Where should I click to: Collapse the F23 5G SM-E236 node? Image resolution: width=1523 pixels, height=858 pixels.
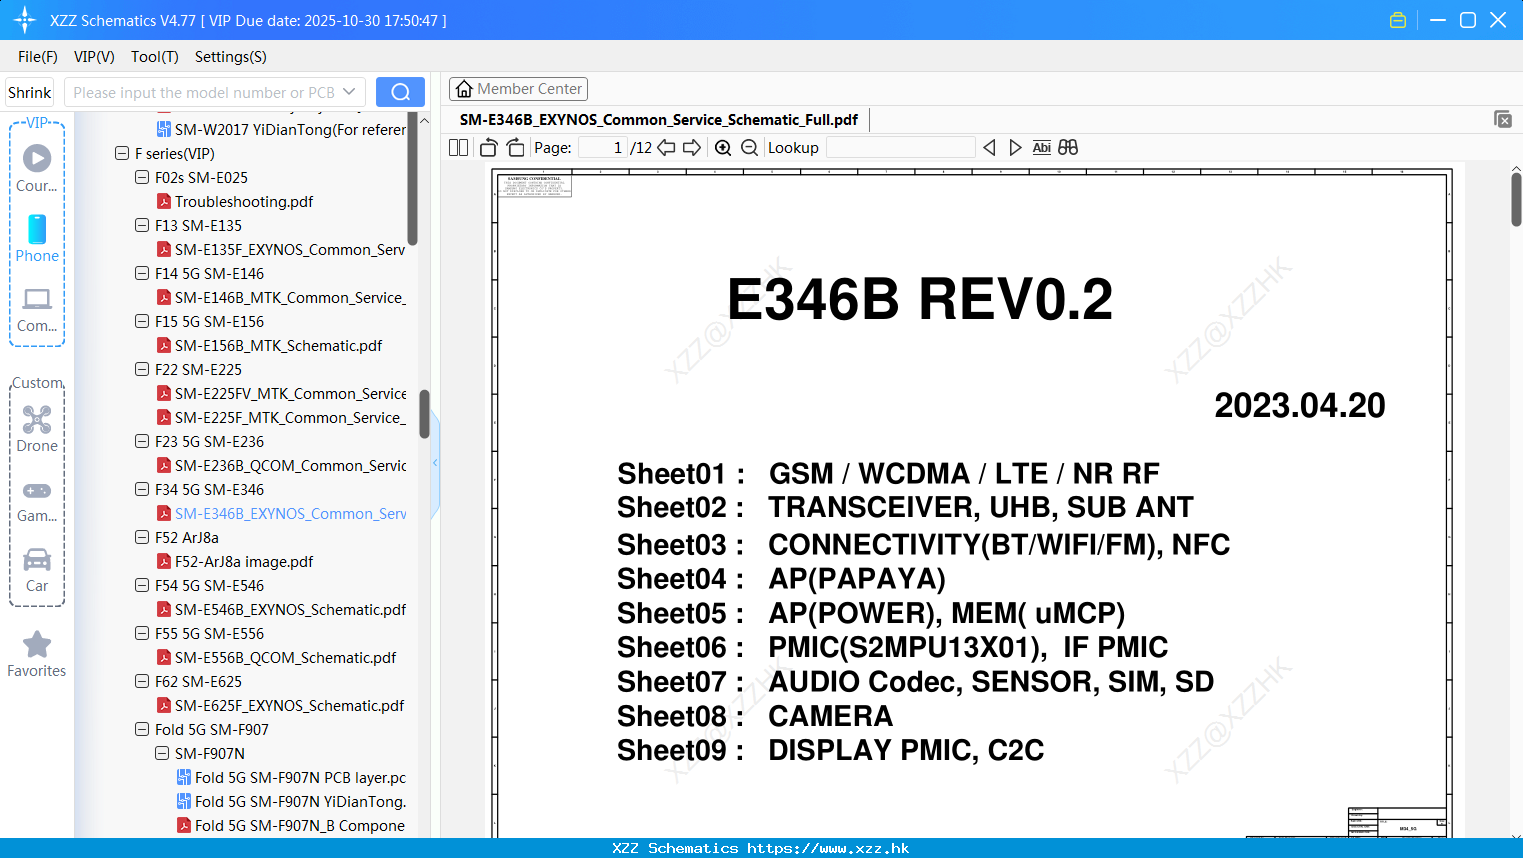click(x=142, y=441)
